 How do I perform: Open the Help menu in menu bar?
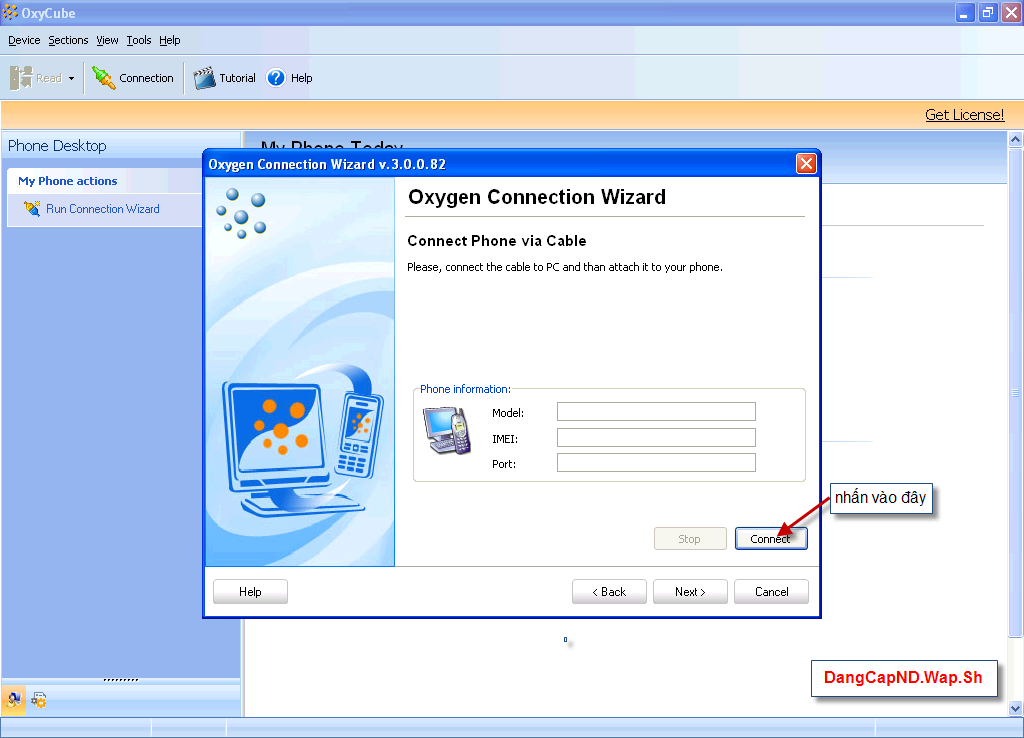[170, 40]
